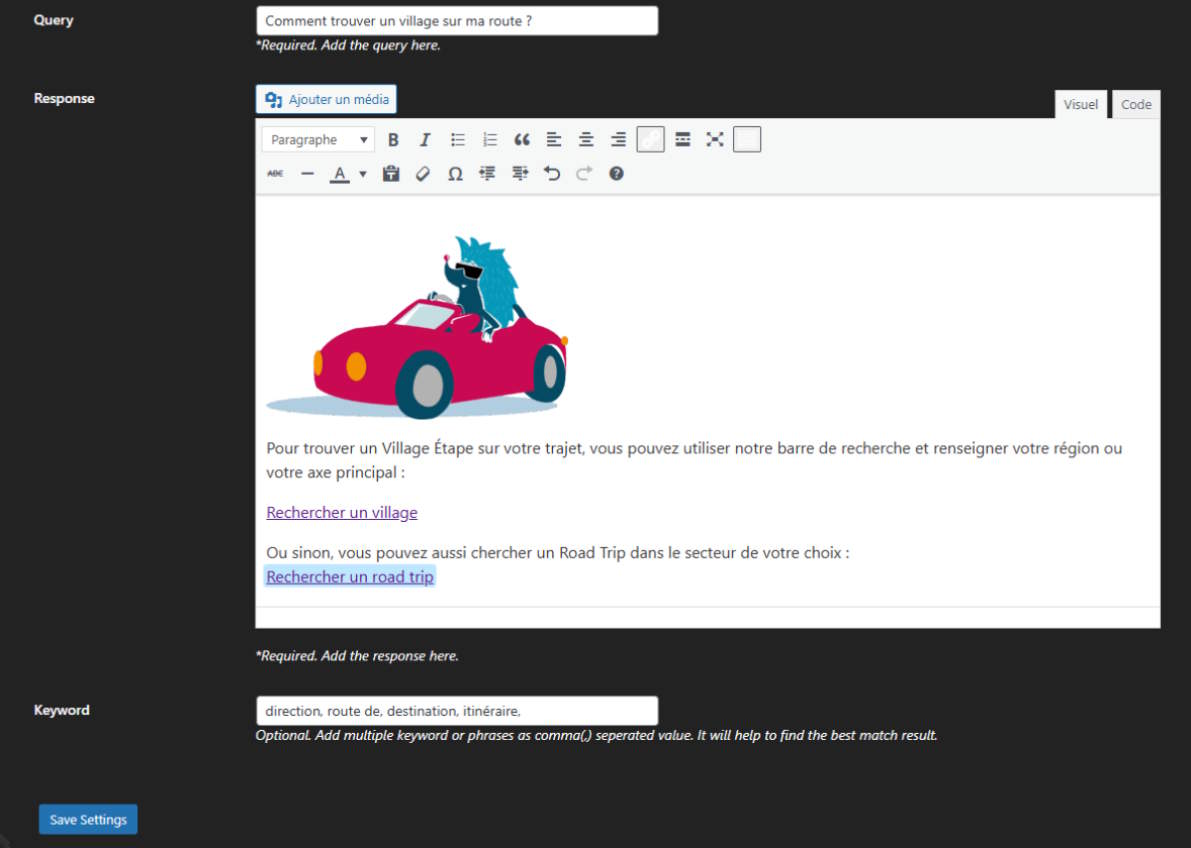Undo the last editor change
This screenshot has width=1191, height=848.
pos(551,173)
